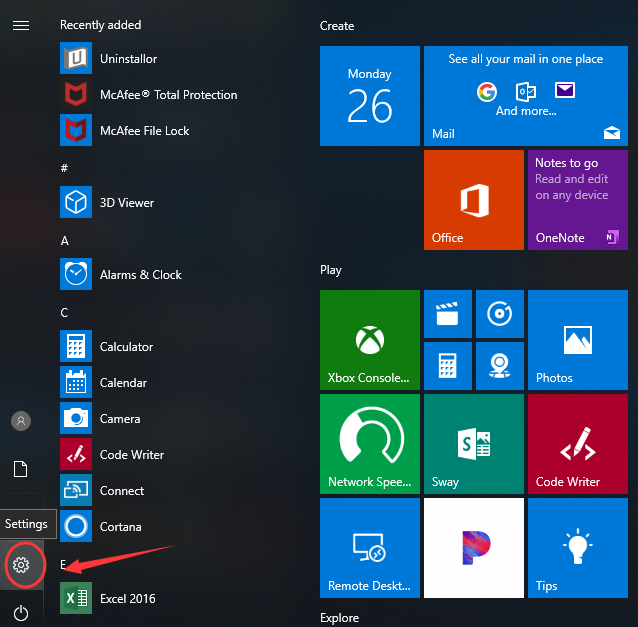Click the Power button icon

pyautogui.click(x=21, y=613)
